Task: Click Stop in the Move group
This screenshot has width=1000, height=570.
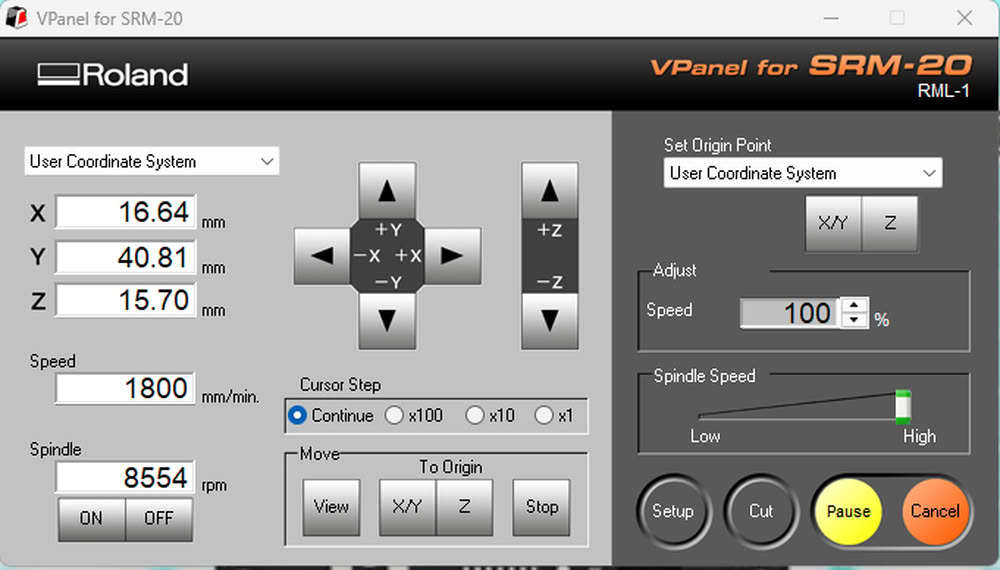Action: (x=541, y=507)
